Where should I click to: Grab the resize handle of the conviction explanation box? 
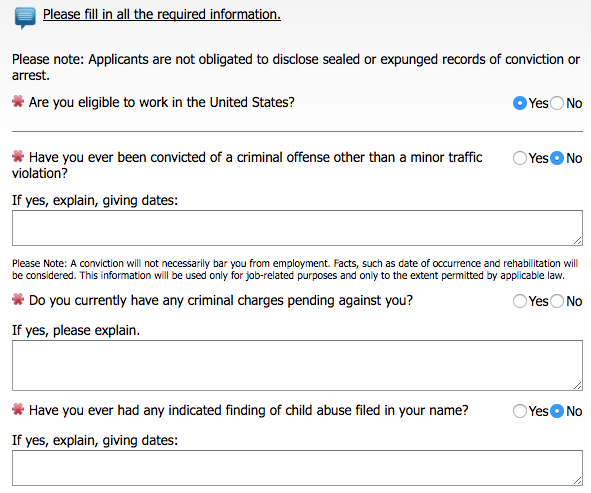pos(577,240)
